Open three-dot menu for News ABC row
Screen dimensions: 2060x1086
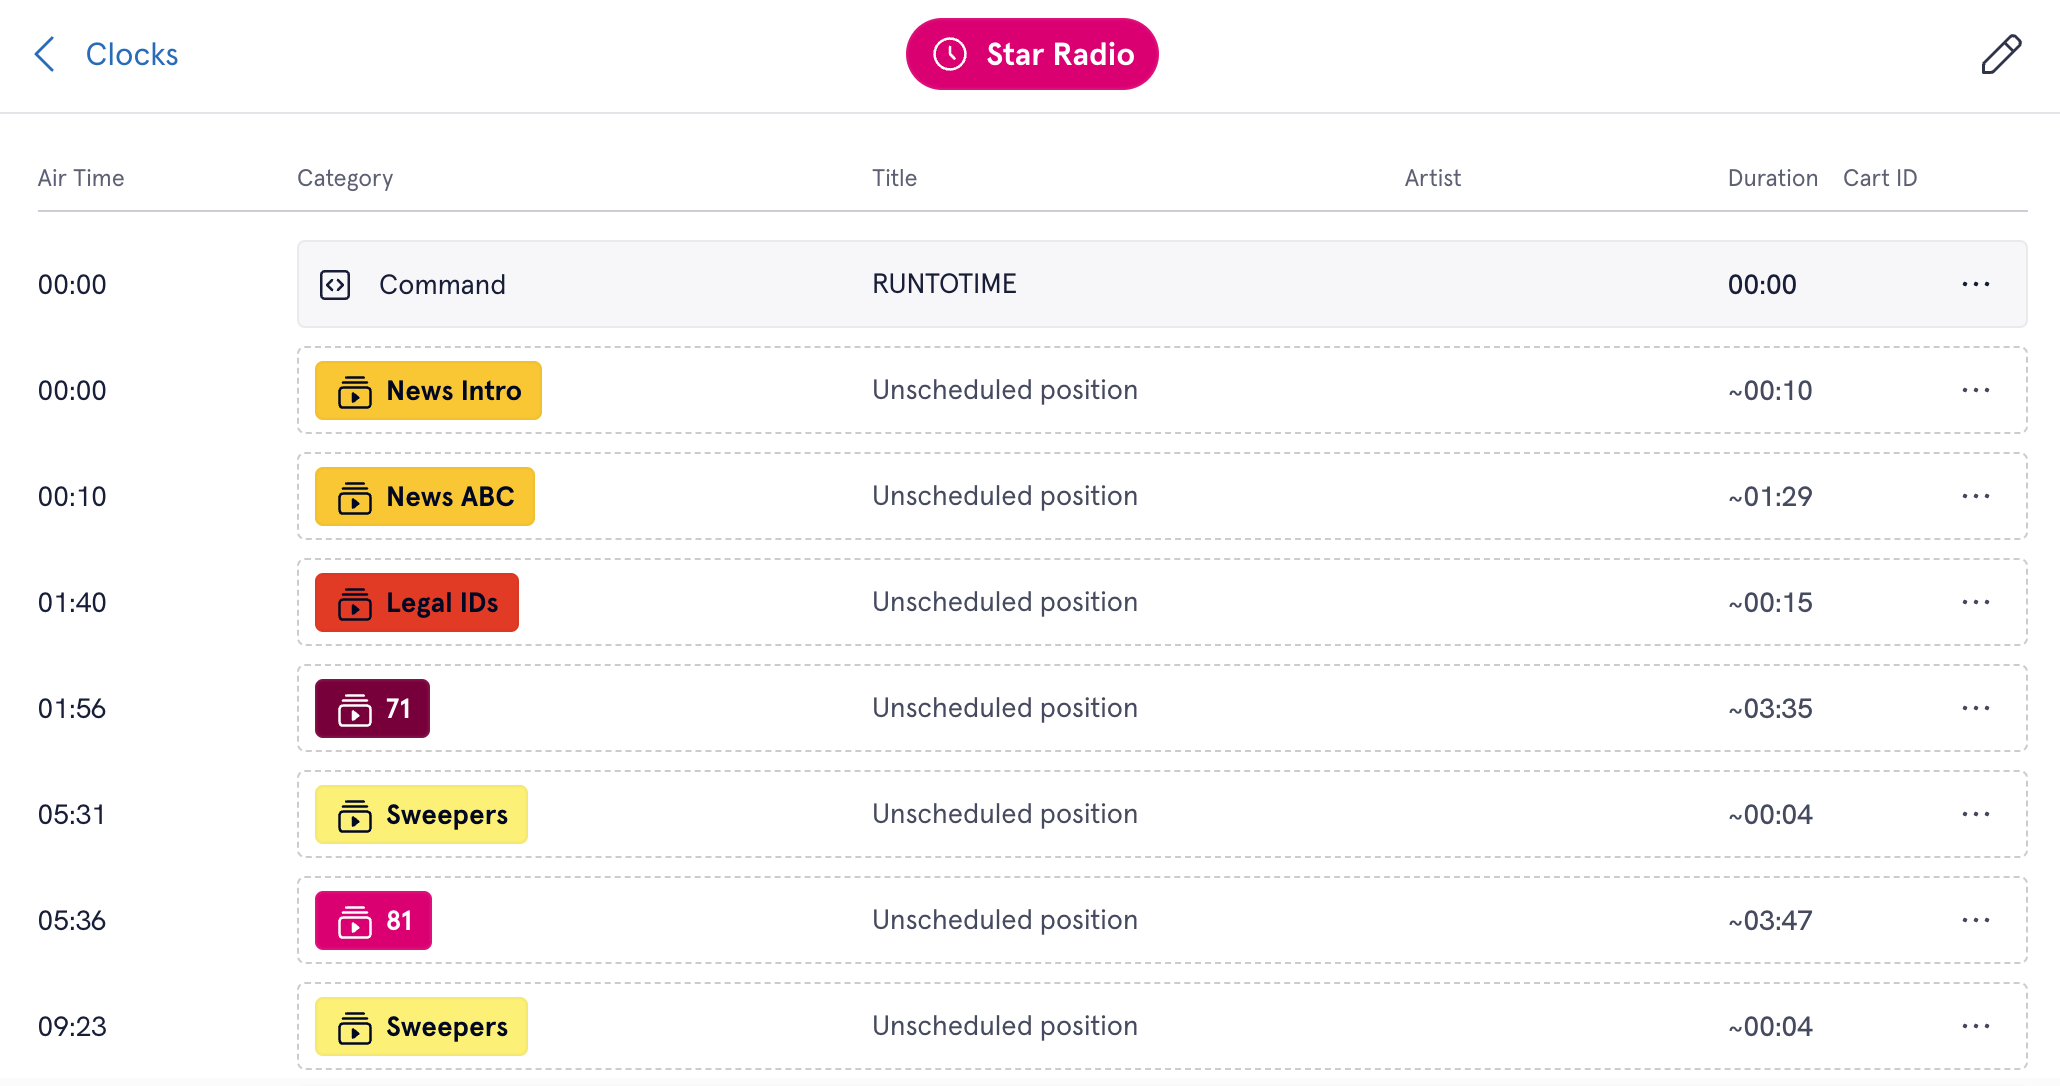pyautogui.click(x=1976, y=497)
